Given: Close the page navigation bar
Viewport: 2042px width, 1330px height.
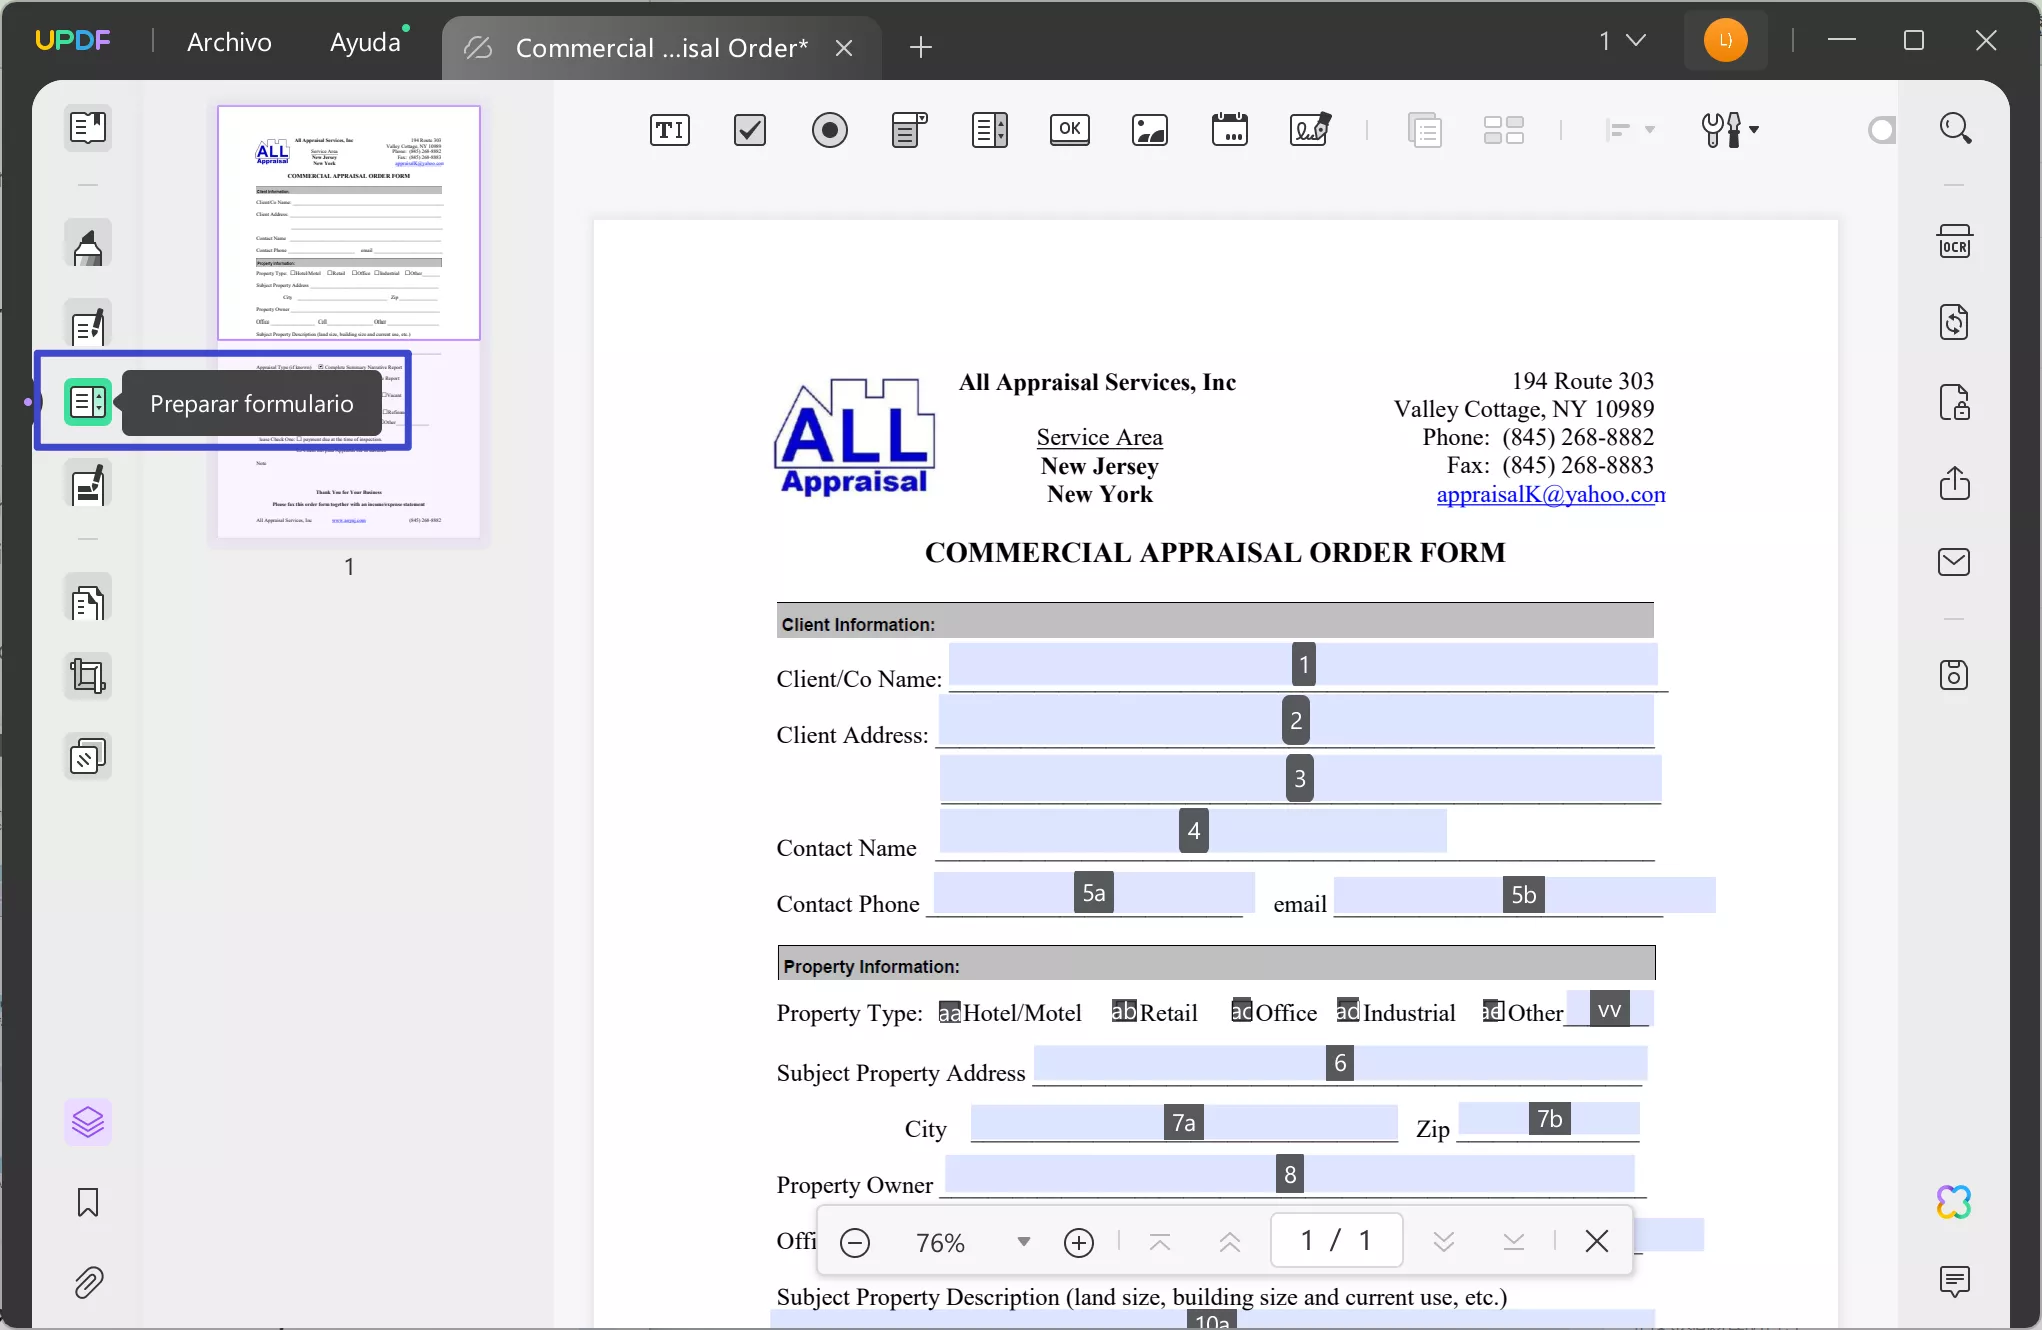Looking at the screenshot, I should pyautogui.click(x=1597, y=1241).
